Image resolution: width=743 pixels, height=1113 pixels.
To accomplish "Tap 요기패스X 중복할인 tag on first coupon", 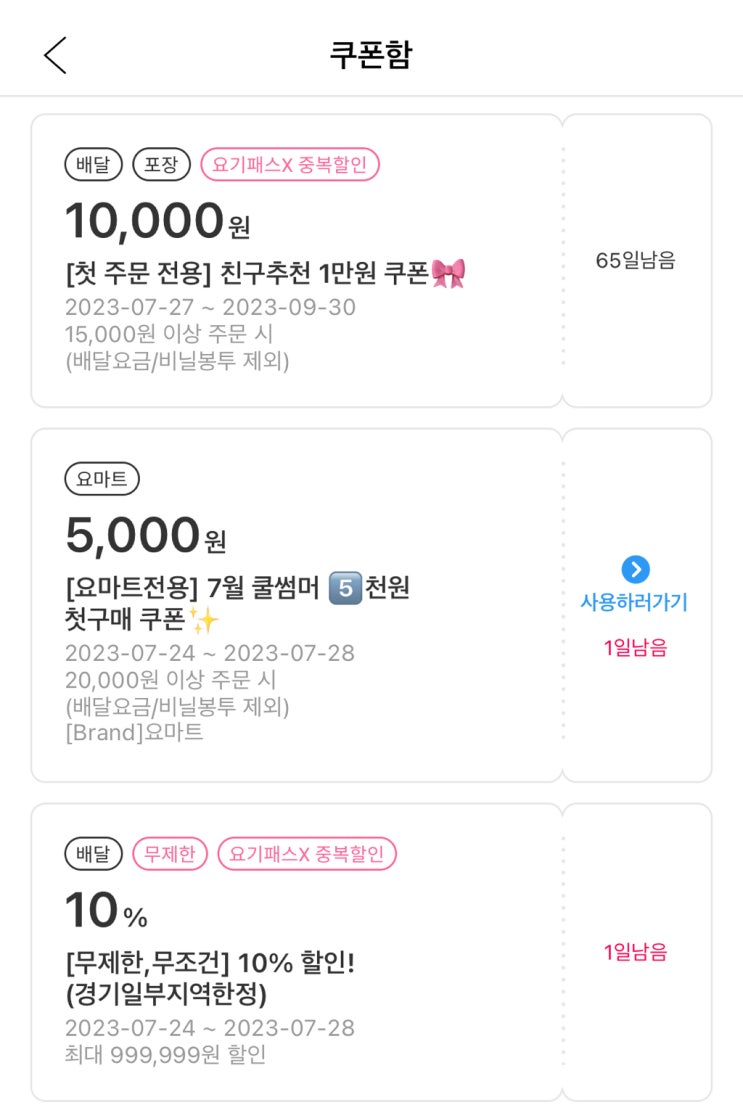I will [x=290, y=165].
